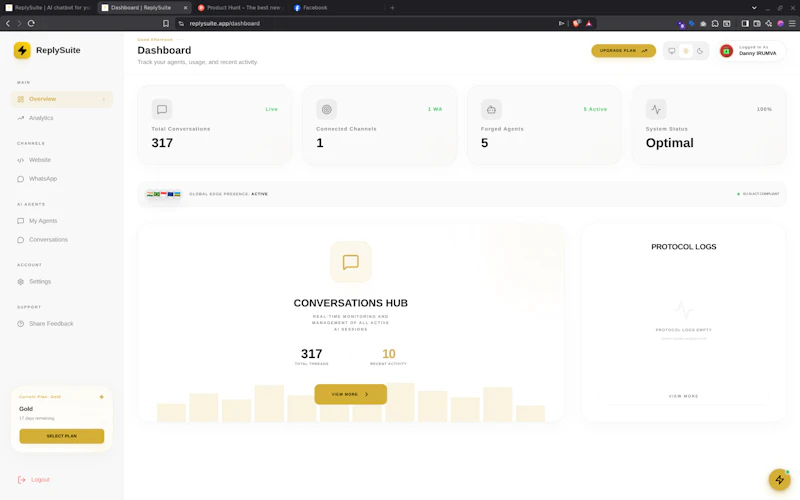This screenshot has width=800, height=500.
Task: Click the Leo AI star icon in toolbar
Action: pyautogui.click(x=769, y=23)
